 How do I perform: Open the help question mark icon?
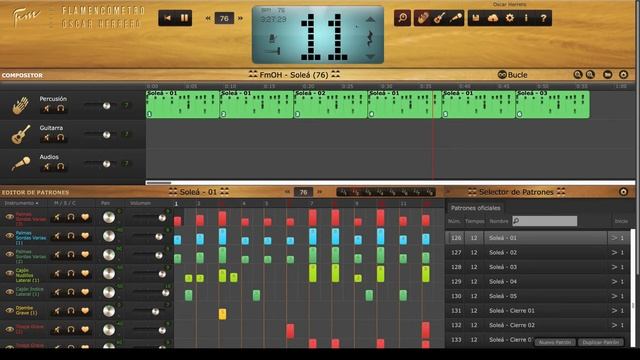(543, 18)
